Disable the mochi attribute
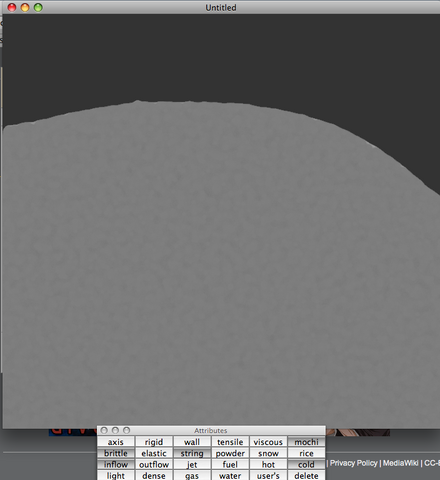This screenshot has width=440, height=480. tap(306, 442)
